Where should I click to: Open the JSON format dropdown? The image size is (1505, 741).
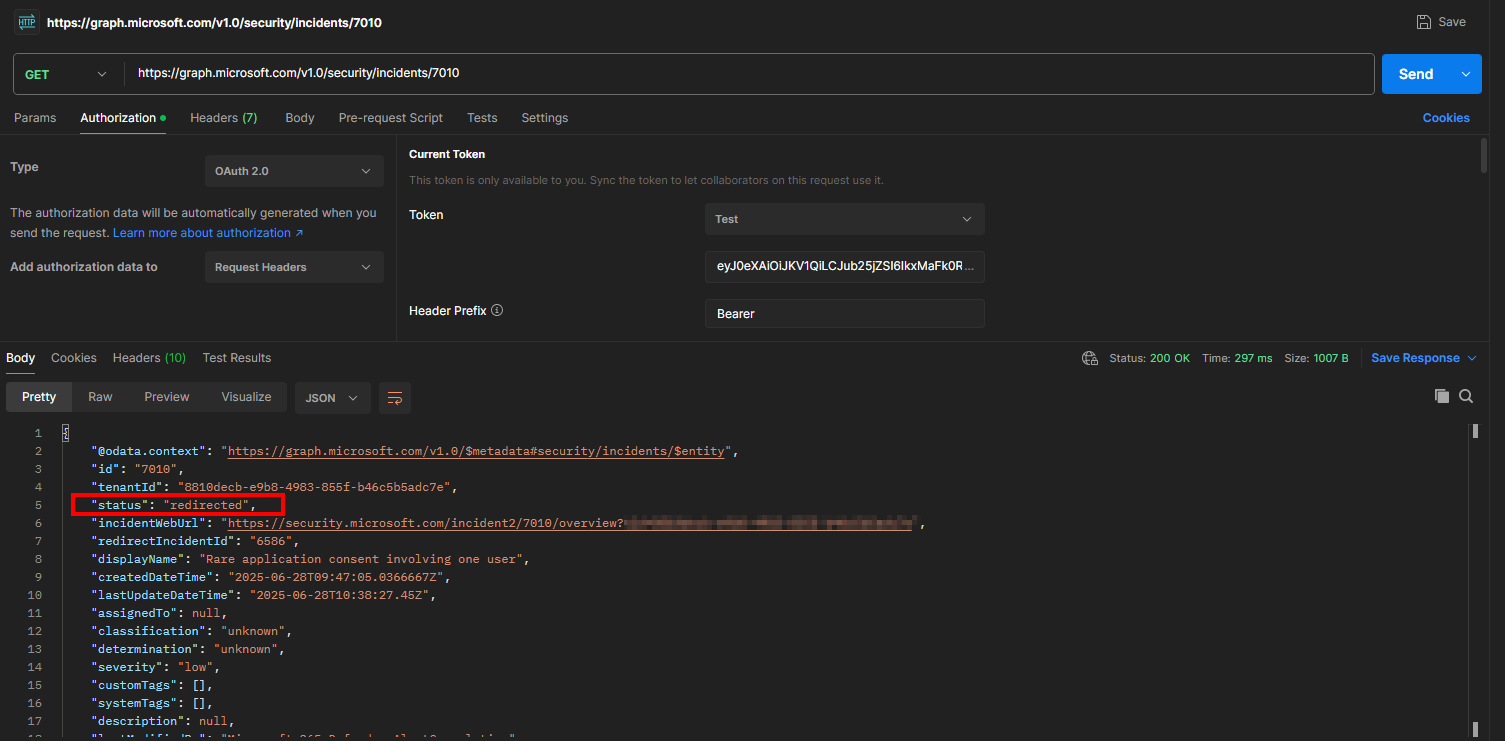coord(332,398)
